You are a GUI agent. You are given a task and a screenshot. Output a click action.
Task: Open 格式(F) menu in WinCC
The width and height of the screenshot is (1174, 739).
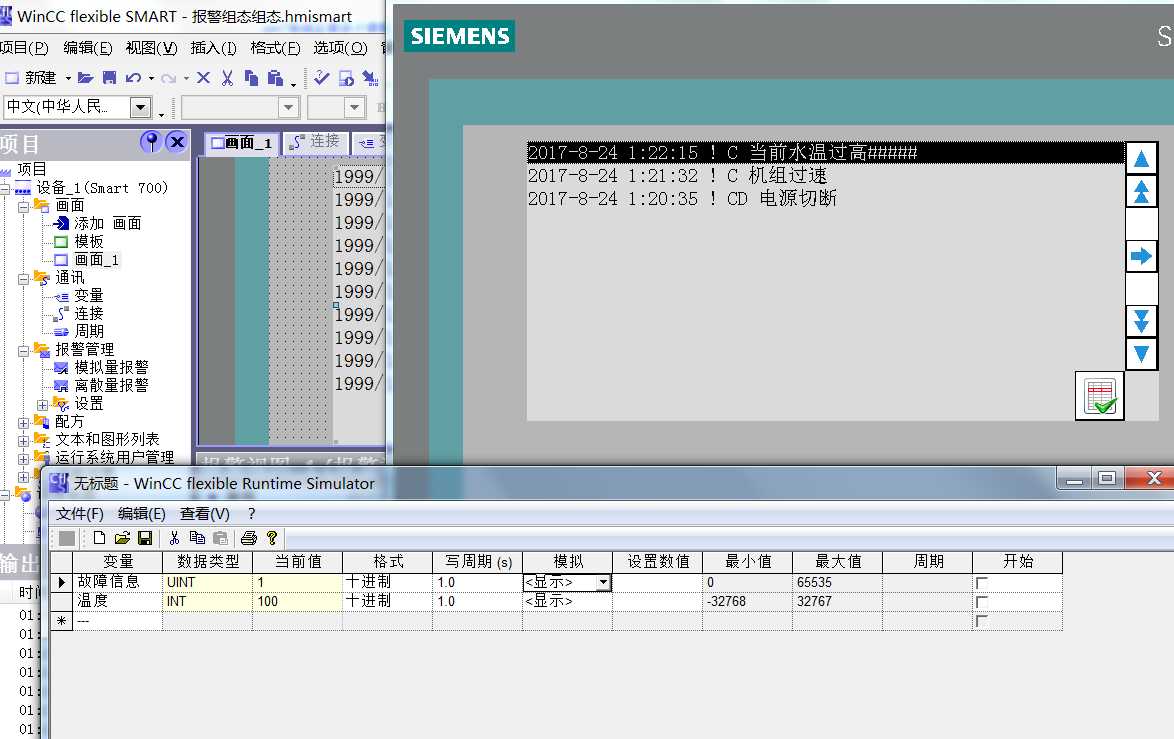click(x=276, y=48)
